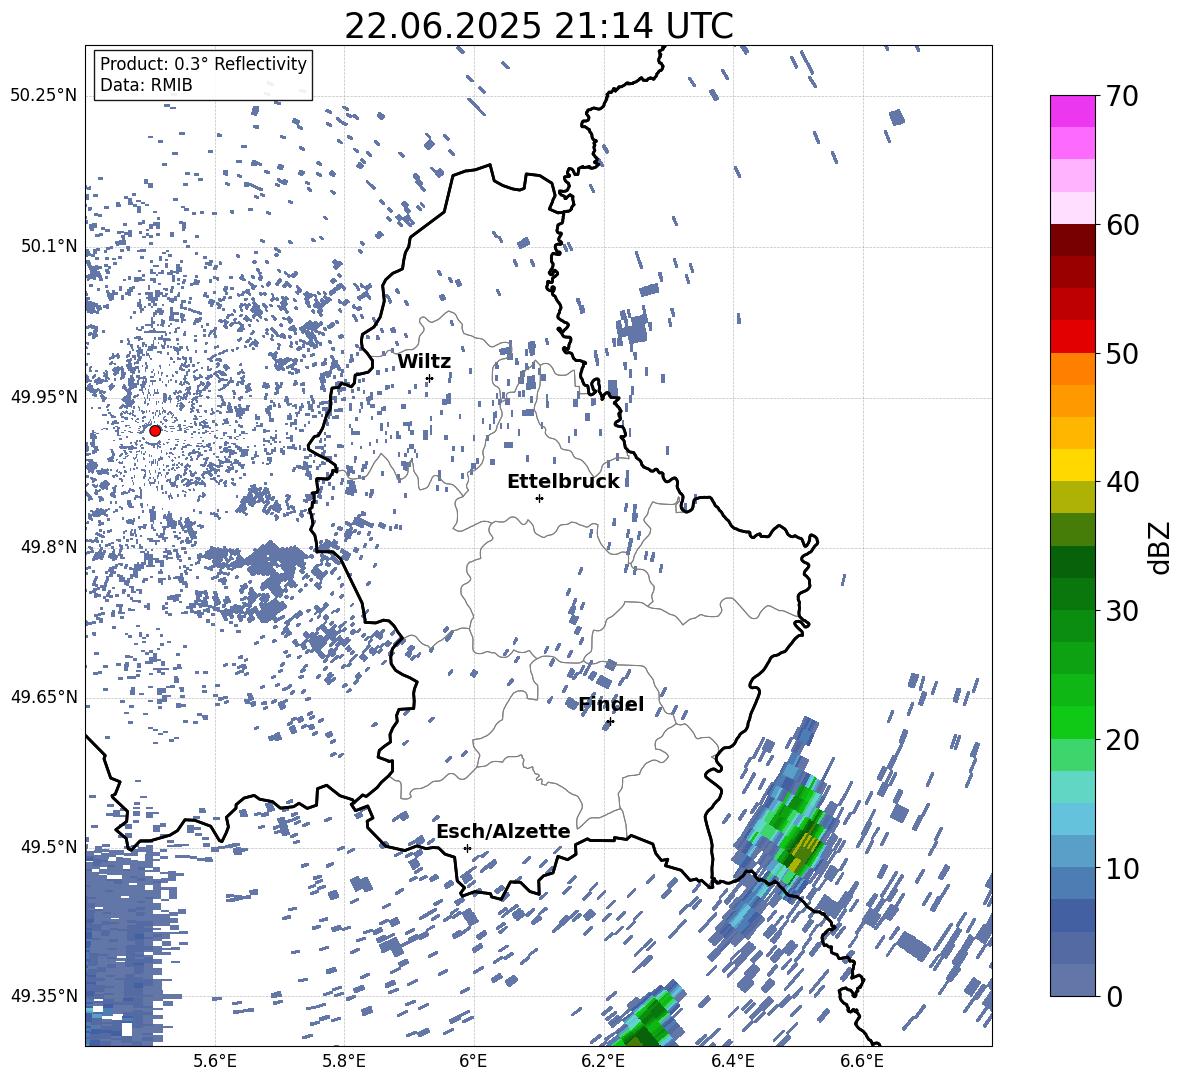This screenshot has width=1184, height=1081.
Task: Click the 50.25°N latitude label
Action: (44, 96)
